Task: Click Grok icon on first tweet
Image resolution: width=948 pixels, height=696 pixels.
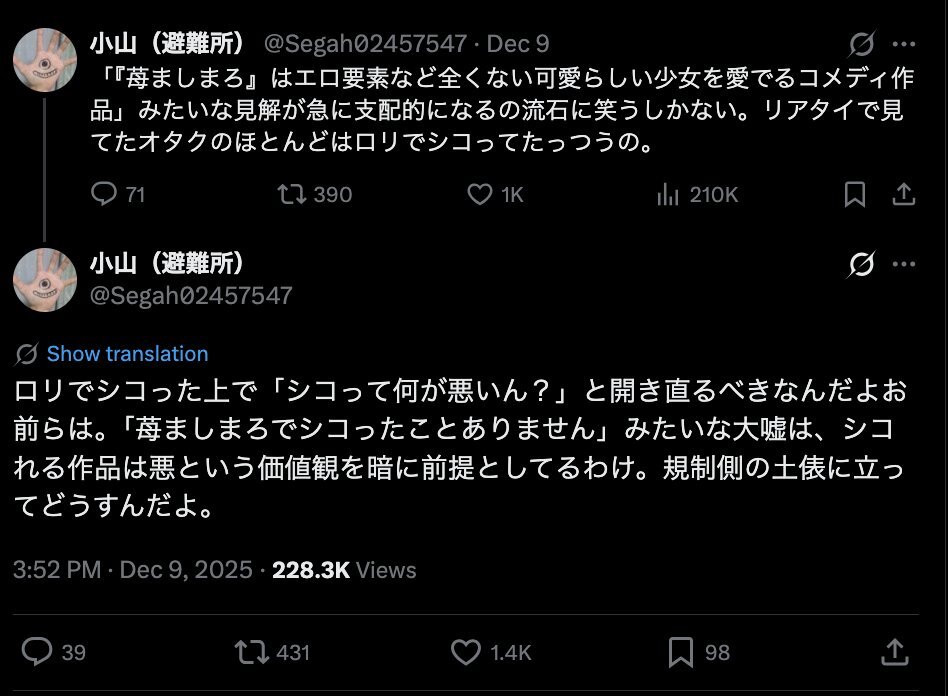Action: pos(861,45)
